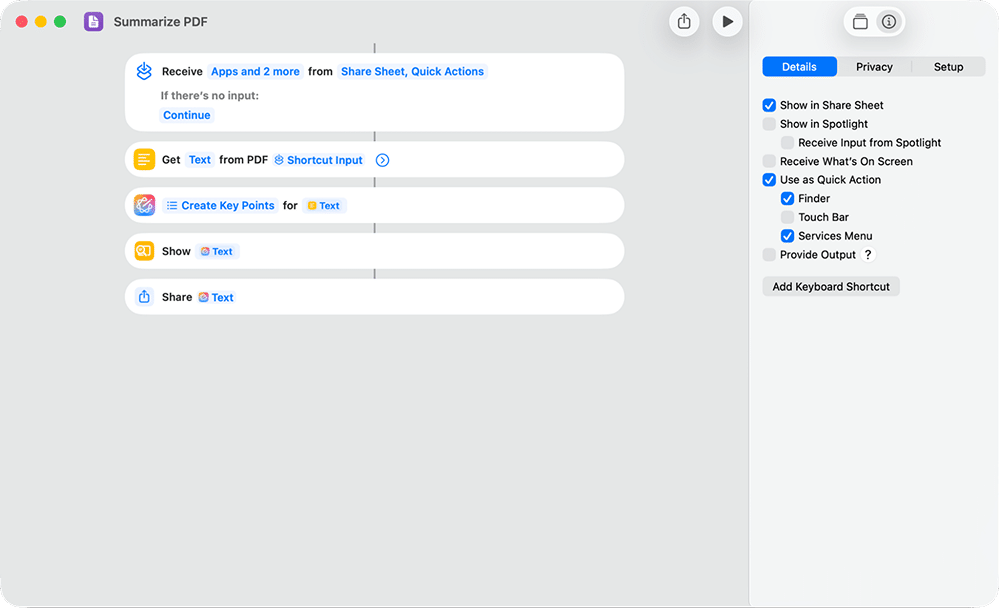Click the Share action's blue icon
Viewport: 999px width, 608px height.
[143, 297]
